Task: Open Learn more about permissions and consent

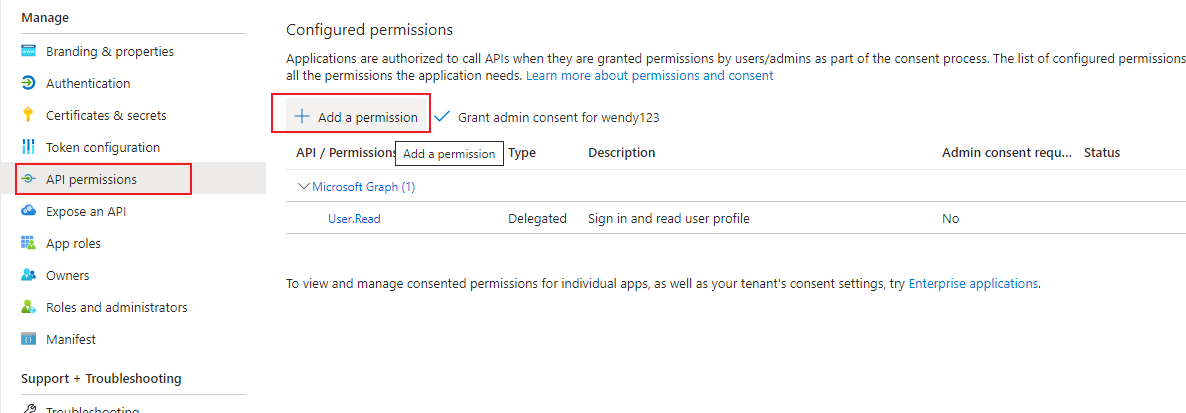Action: tap(650, 76)
